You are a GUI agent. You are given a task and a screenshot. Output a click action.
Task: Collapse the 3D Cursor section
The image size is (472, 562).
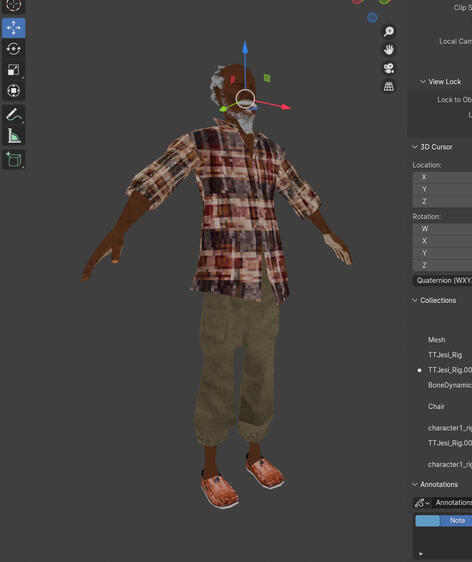tap(433, 147)
